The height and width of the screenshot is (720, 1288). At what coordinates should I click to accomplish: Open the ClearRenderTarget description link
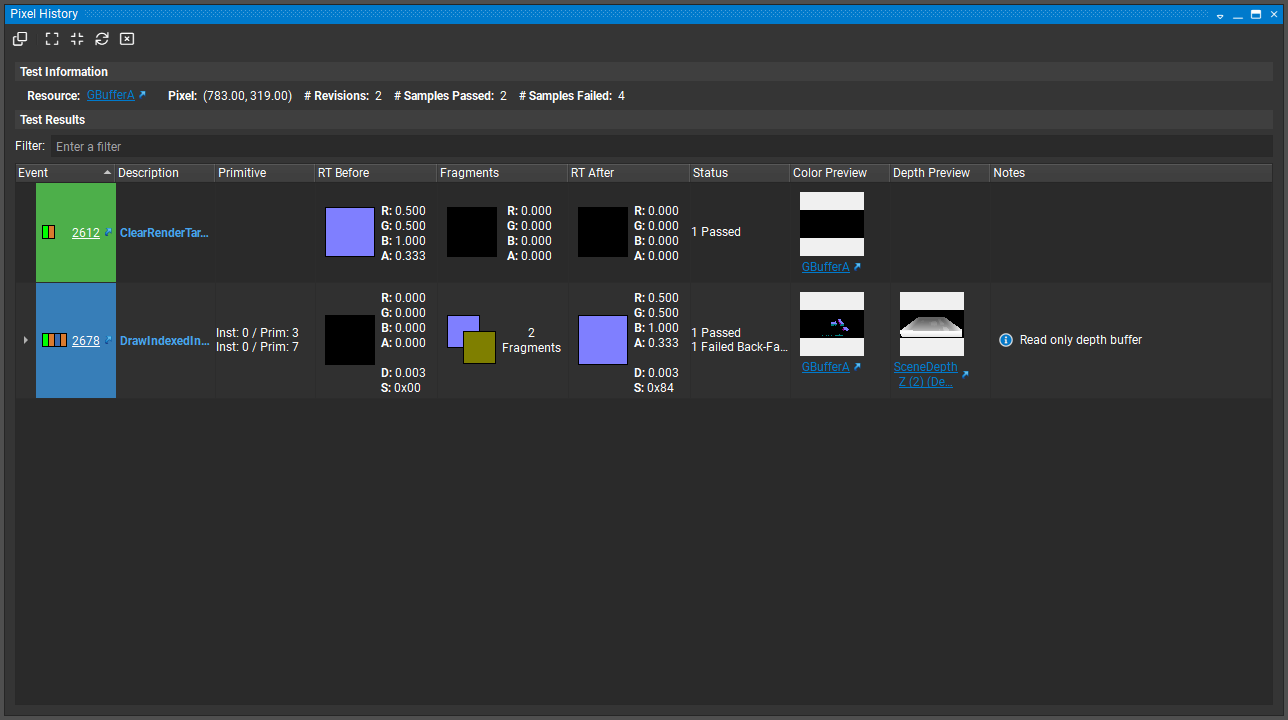point(164,232)
